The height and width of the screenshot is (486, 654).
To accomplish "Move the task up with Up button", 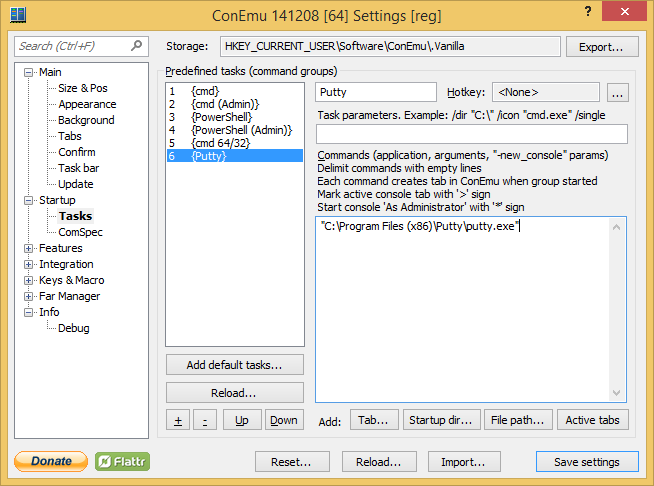I will tap(241, 420).
